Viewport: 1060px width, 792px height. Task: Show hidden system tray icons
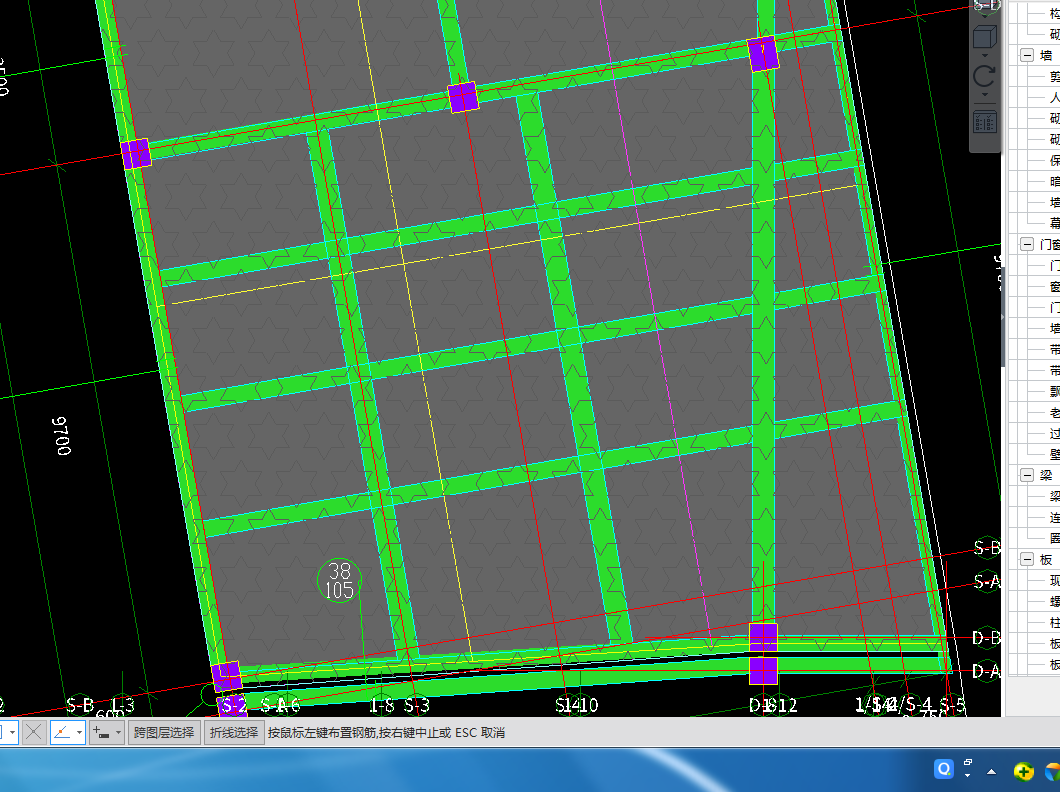tap(992, 771)
